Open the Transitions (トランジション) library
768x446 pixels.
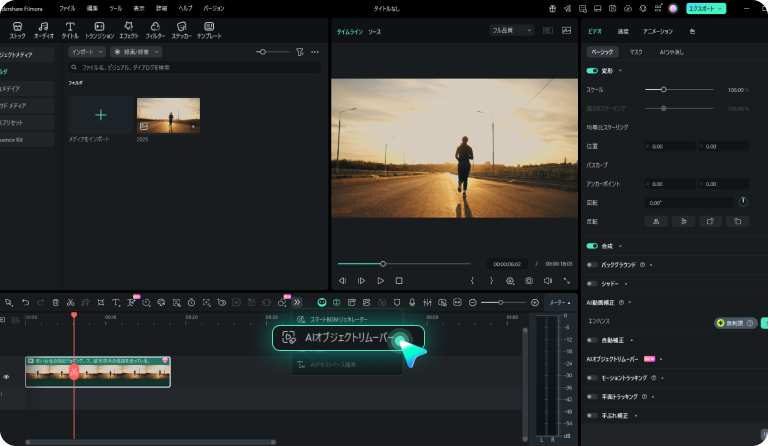point(99,29)
